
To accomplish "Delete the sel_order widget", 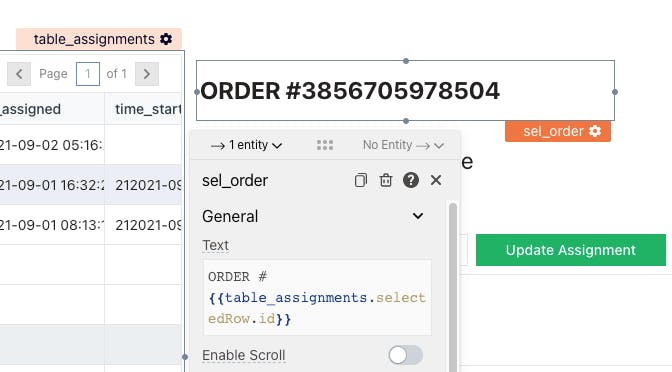I will (386, 180).
